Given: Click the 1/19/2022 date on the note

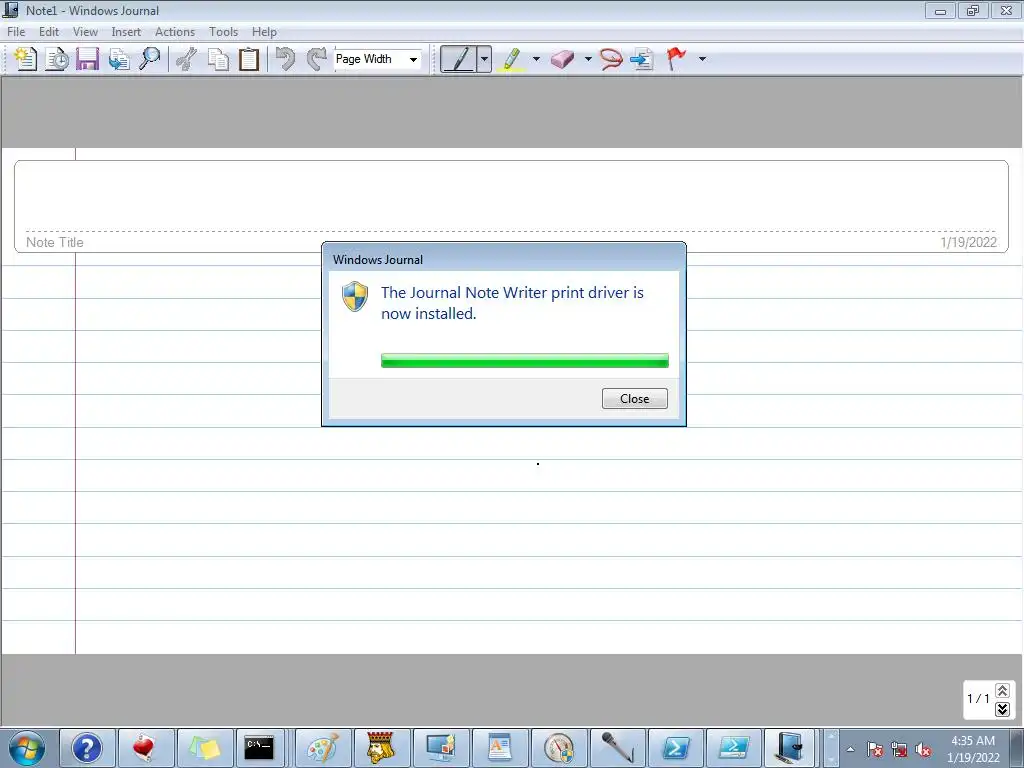Looking at the screenshot, I should [x=968, y=242].
